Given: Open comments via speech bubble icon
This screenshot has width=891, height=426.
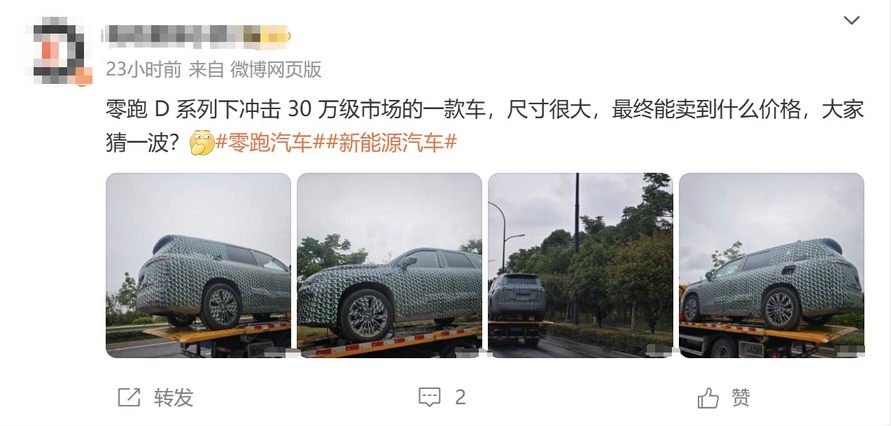Looking at the screenshot, I should (430, 397).
